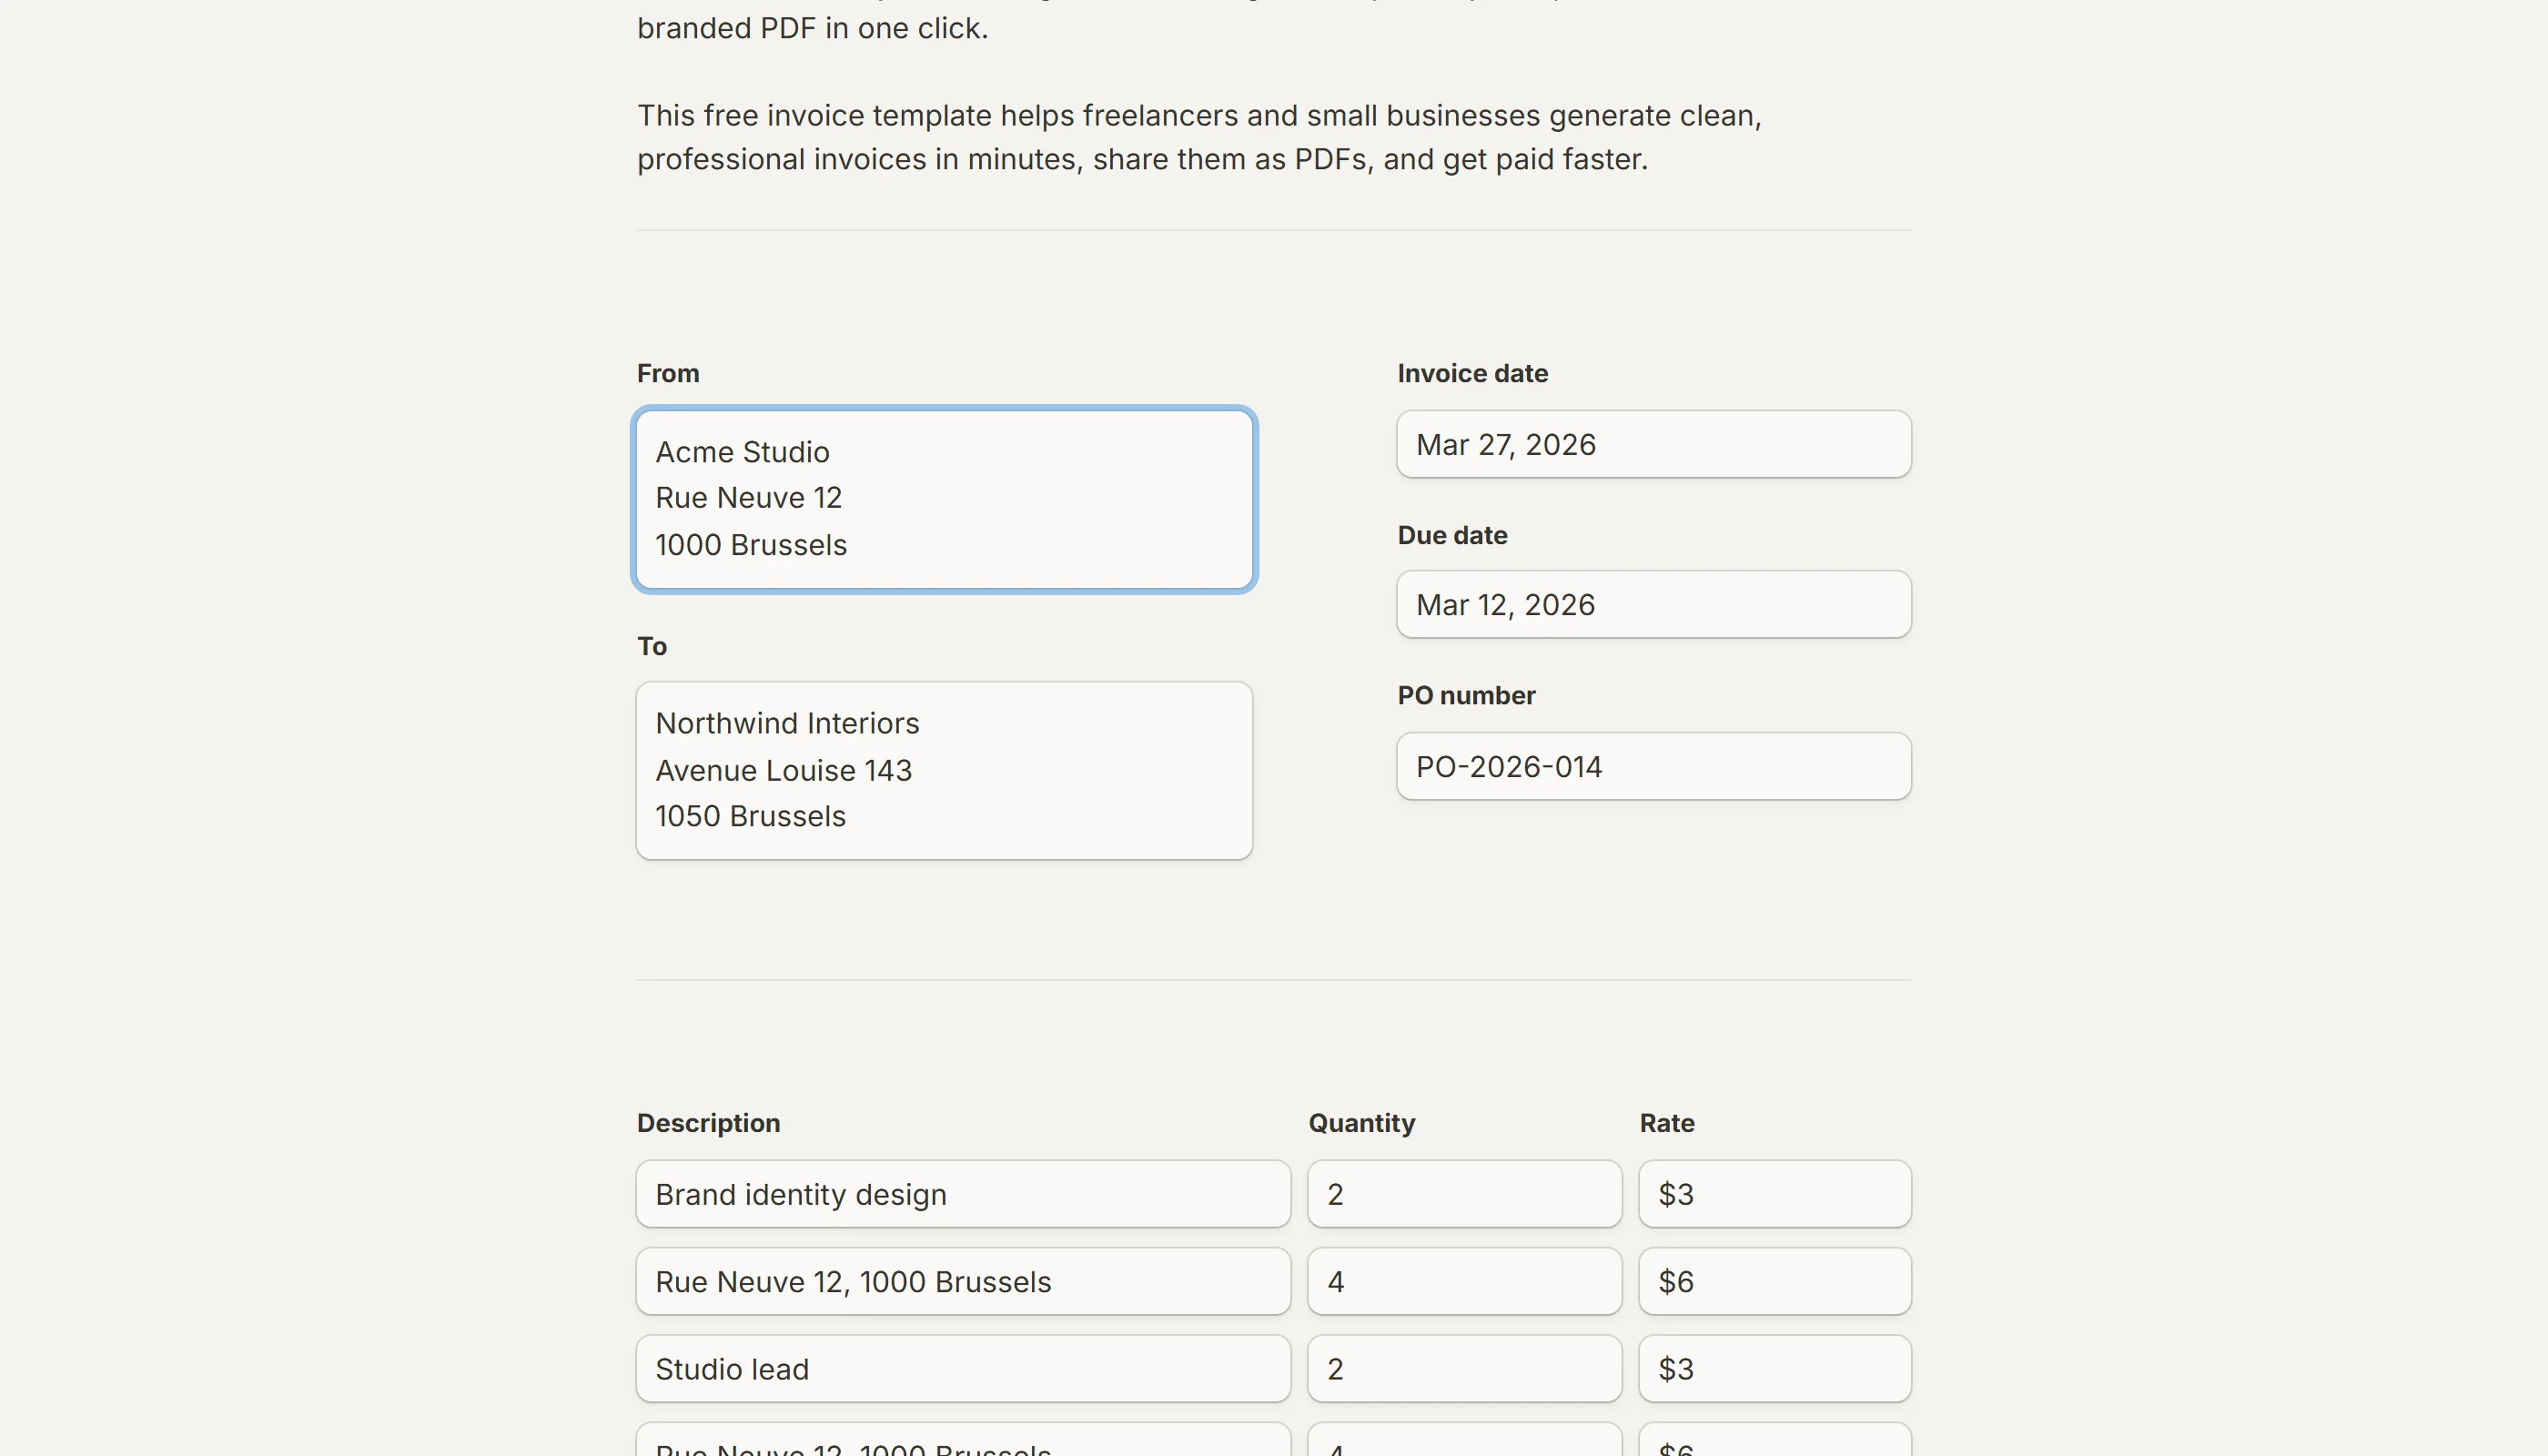2548x1456 pixels.
Task: Click the PO number label
Action: (1466, 695)
